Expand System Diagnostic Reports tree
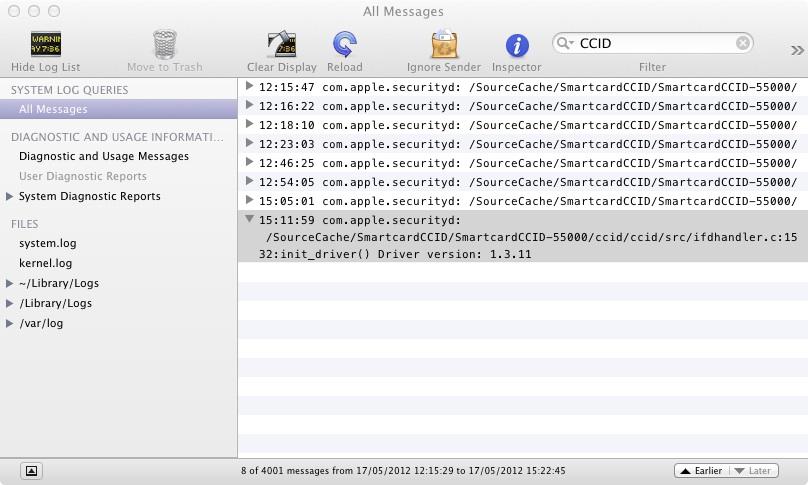This screenshot has height=485, width=808. [x=10, y=197]
